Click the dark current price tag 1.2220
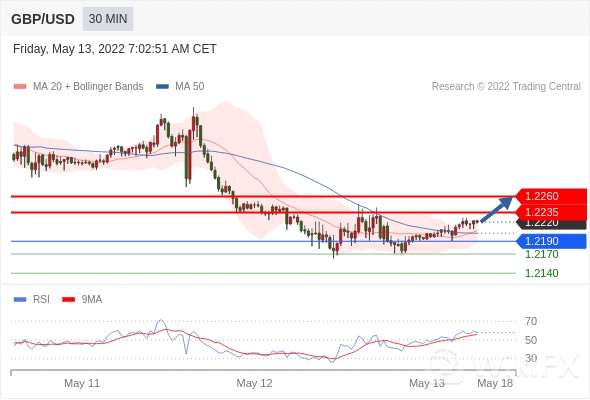Image resolution: width=590 pixels, height=400 pixels. point(551,224)
